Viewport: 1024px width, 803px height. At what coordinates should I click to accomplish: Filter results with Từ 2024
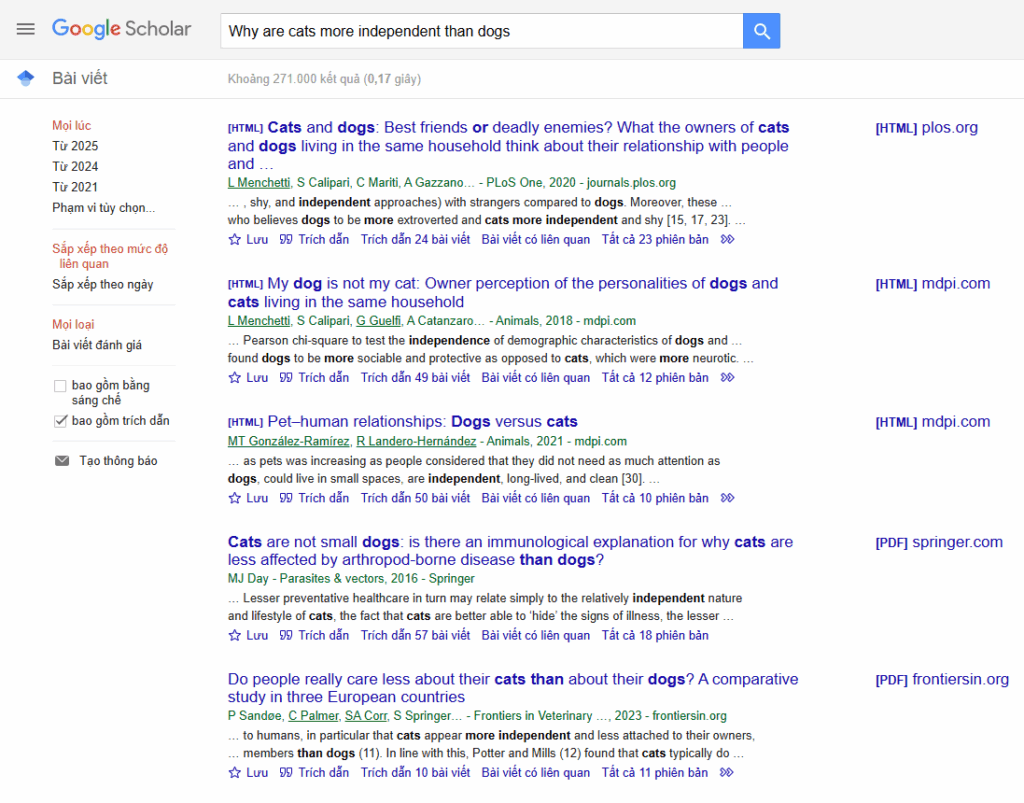(75, 167)
